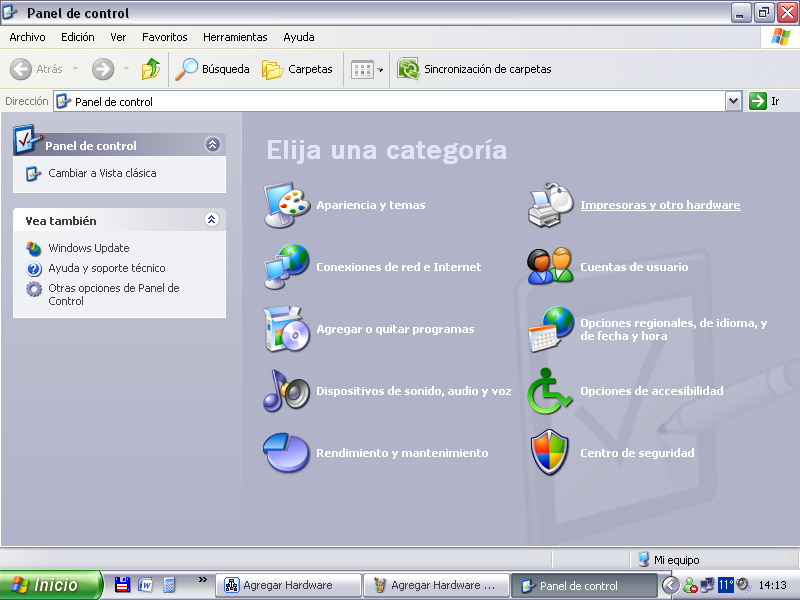Open the Rendimiento y mantenimiento pie chart icon
800x600 pixels.
point(287,453)
